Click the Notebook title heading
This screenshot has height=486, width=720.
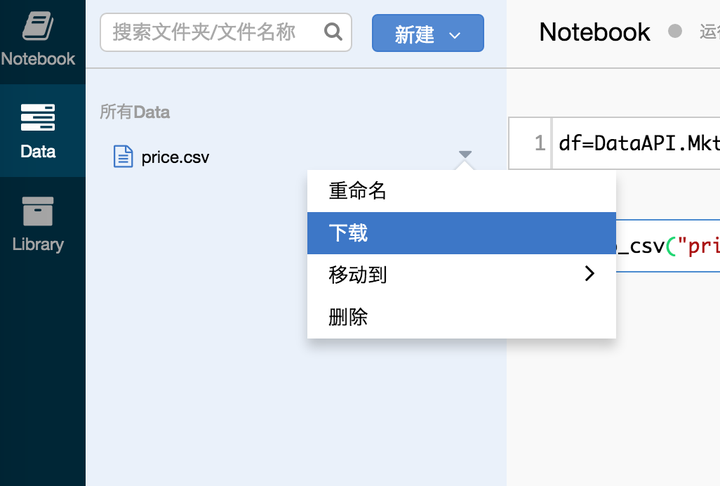click(x=595, y=32)
